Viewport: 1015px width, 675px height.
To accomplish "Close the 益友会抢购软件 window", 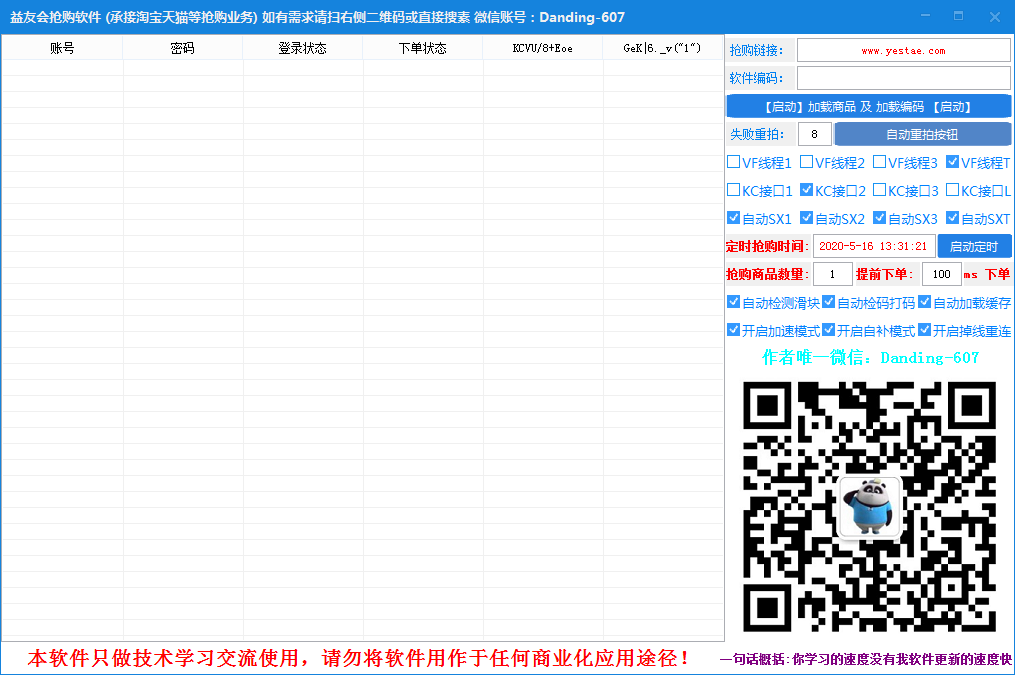I will point(995,17).
